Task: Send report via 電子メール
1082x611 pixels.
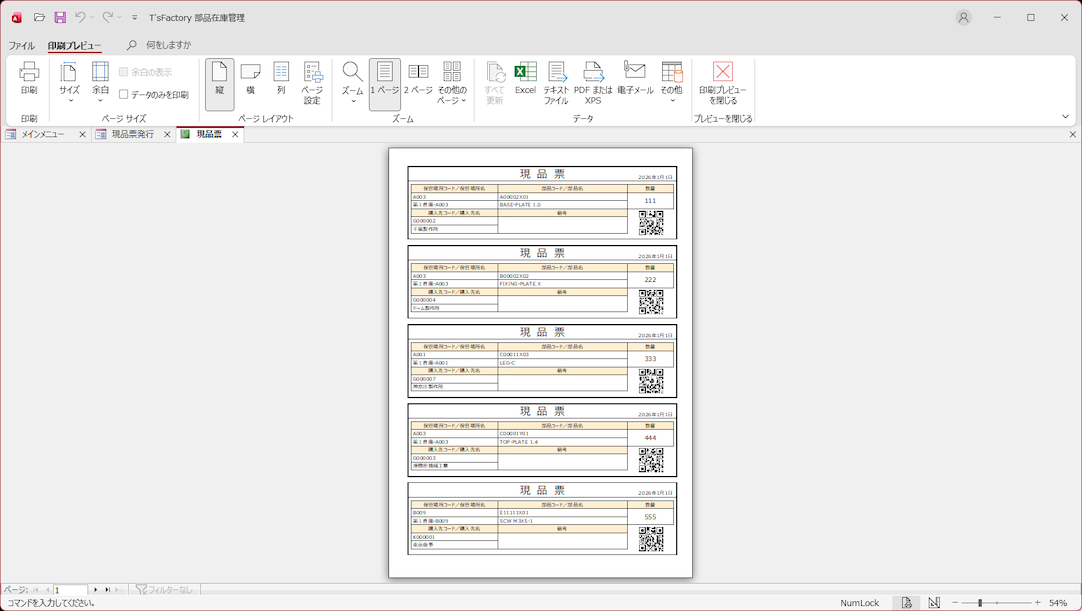Action: (635, 79)
